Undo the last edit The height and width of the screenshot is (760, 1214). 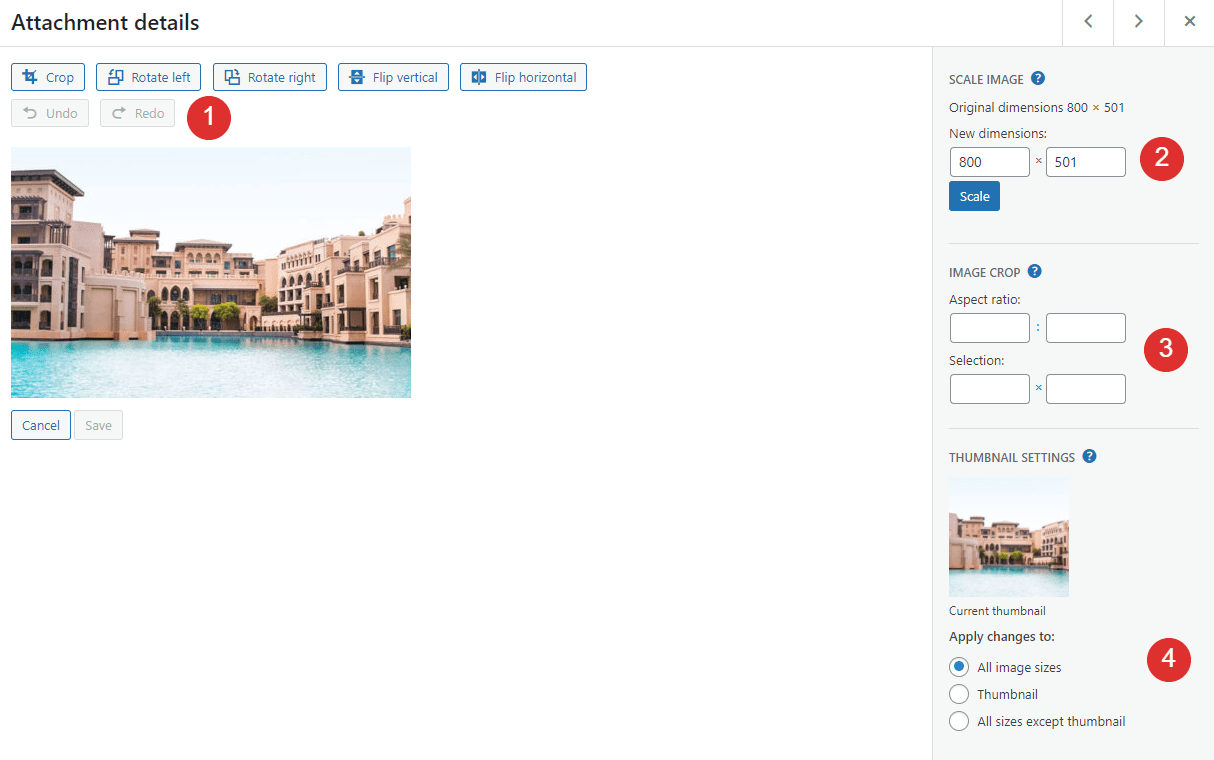(x=49, y=112)
